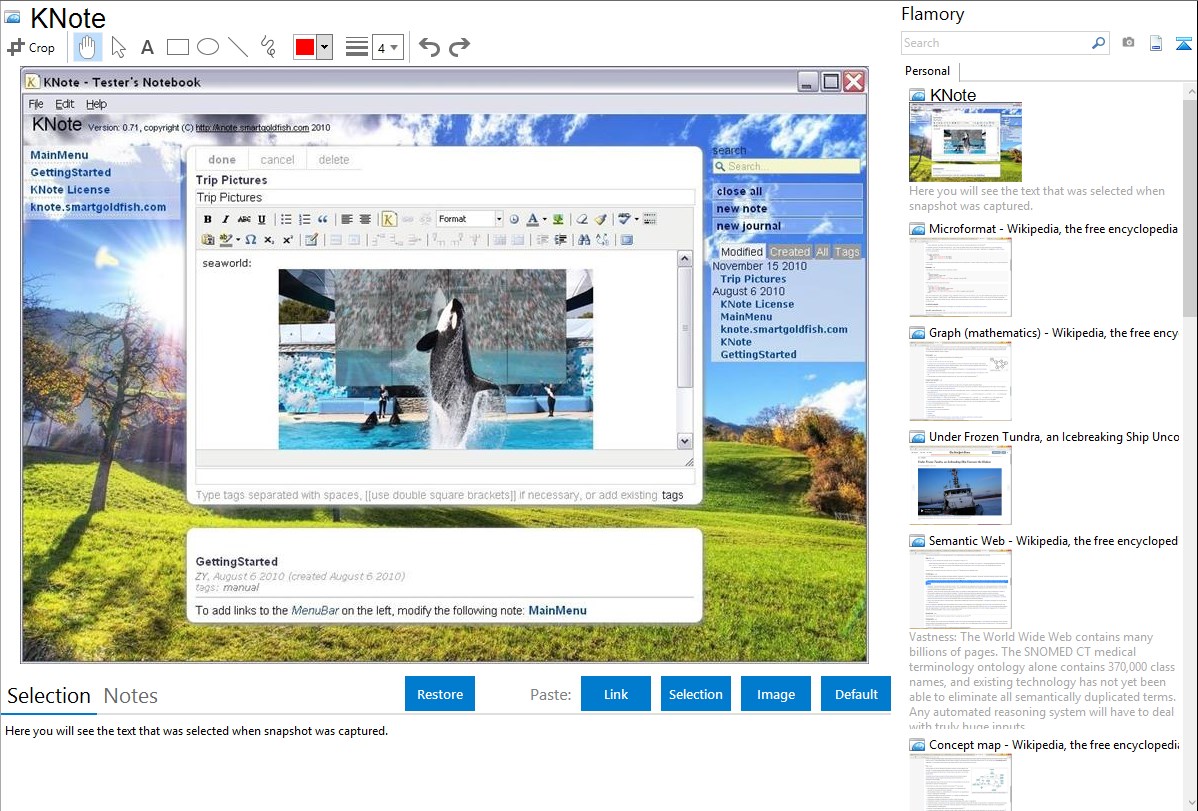The image size is (1198, 811).
Task: Click the redo arrow
Action: coord(459,47)
